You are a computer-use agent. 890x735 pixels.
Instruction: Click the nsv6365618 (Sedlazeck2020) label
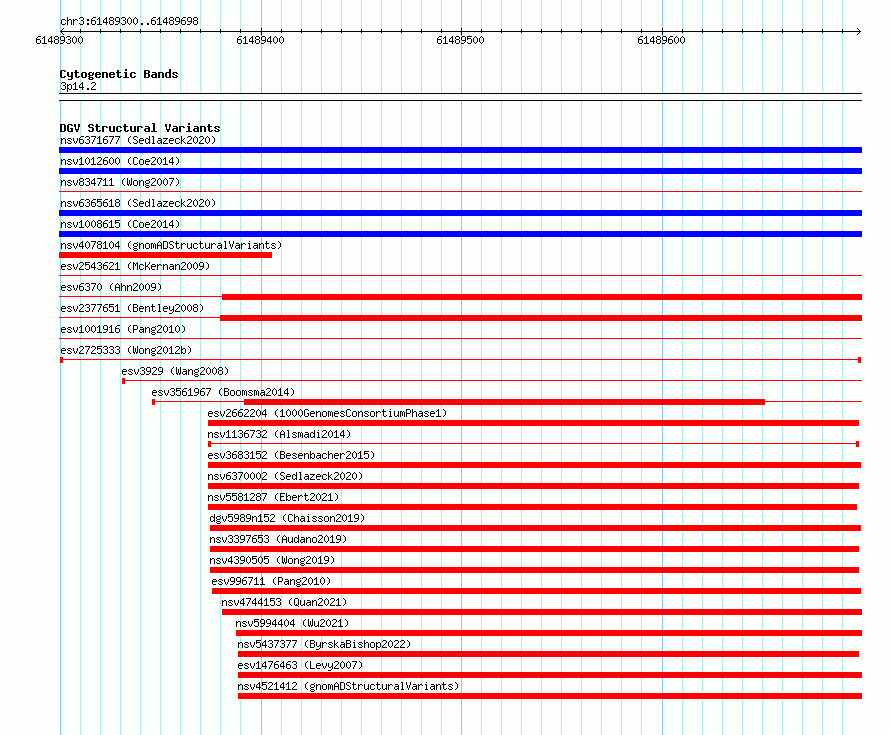138,203
